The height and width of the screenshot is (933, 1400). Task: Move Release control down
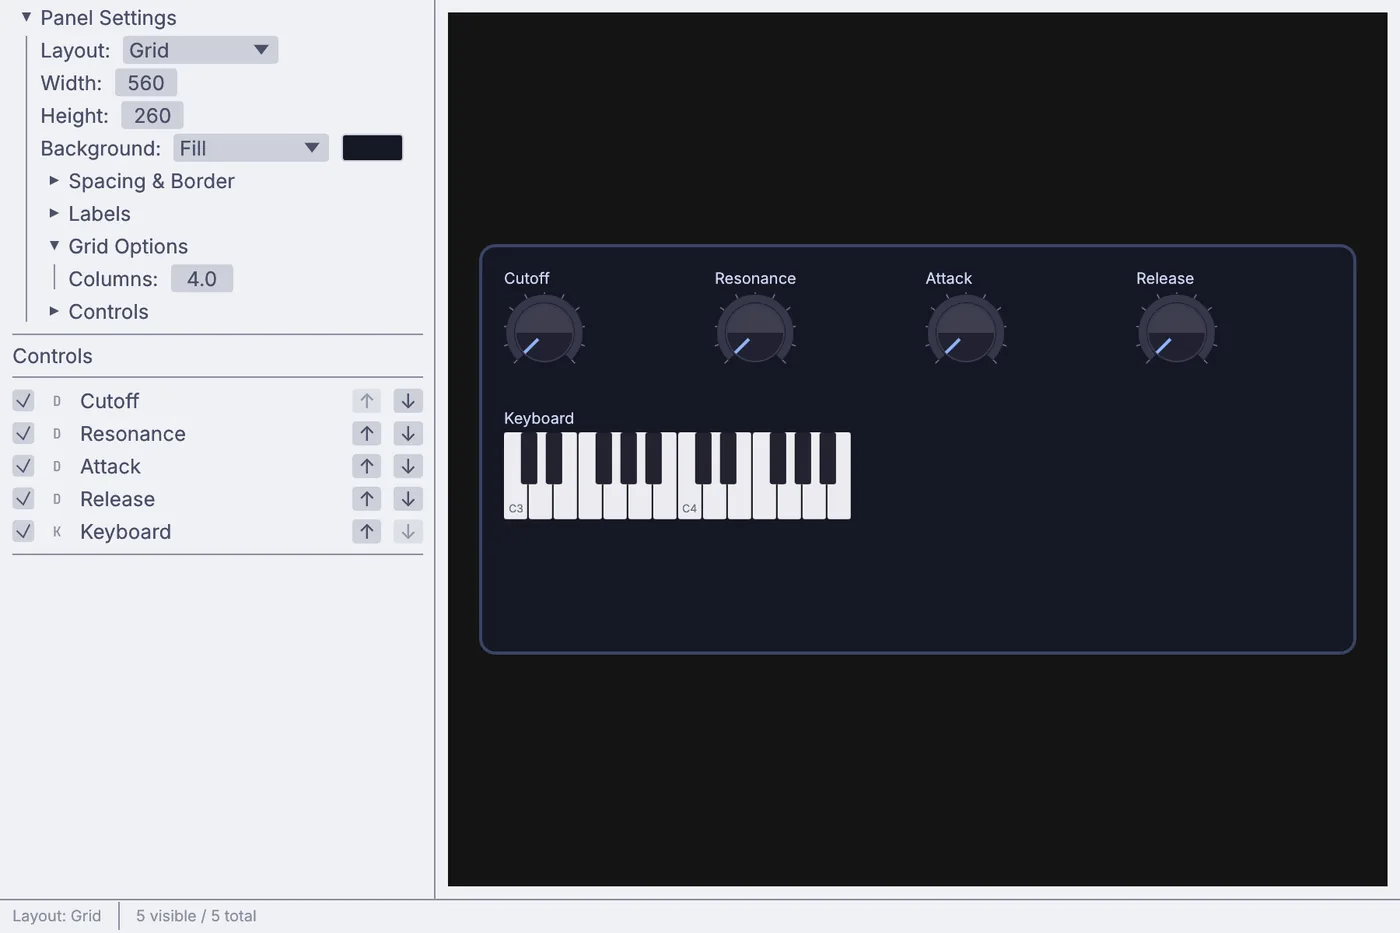point(408,499)
